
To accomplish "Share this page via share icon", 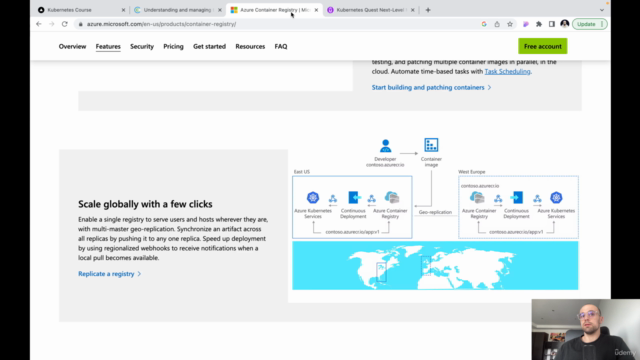I will coord(497,24).
